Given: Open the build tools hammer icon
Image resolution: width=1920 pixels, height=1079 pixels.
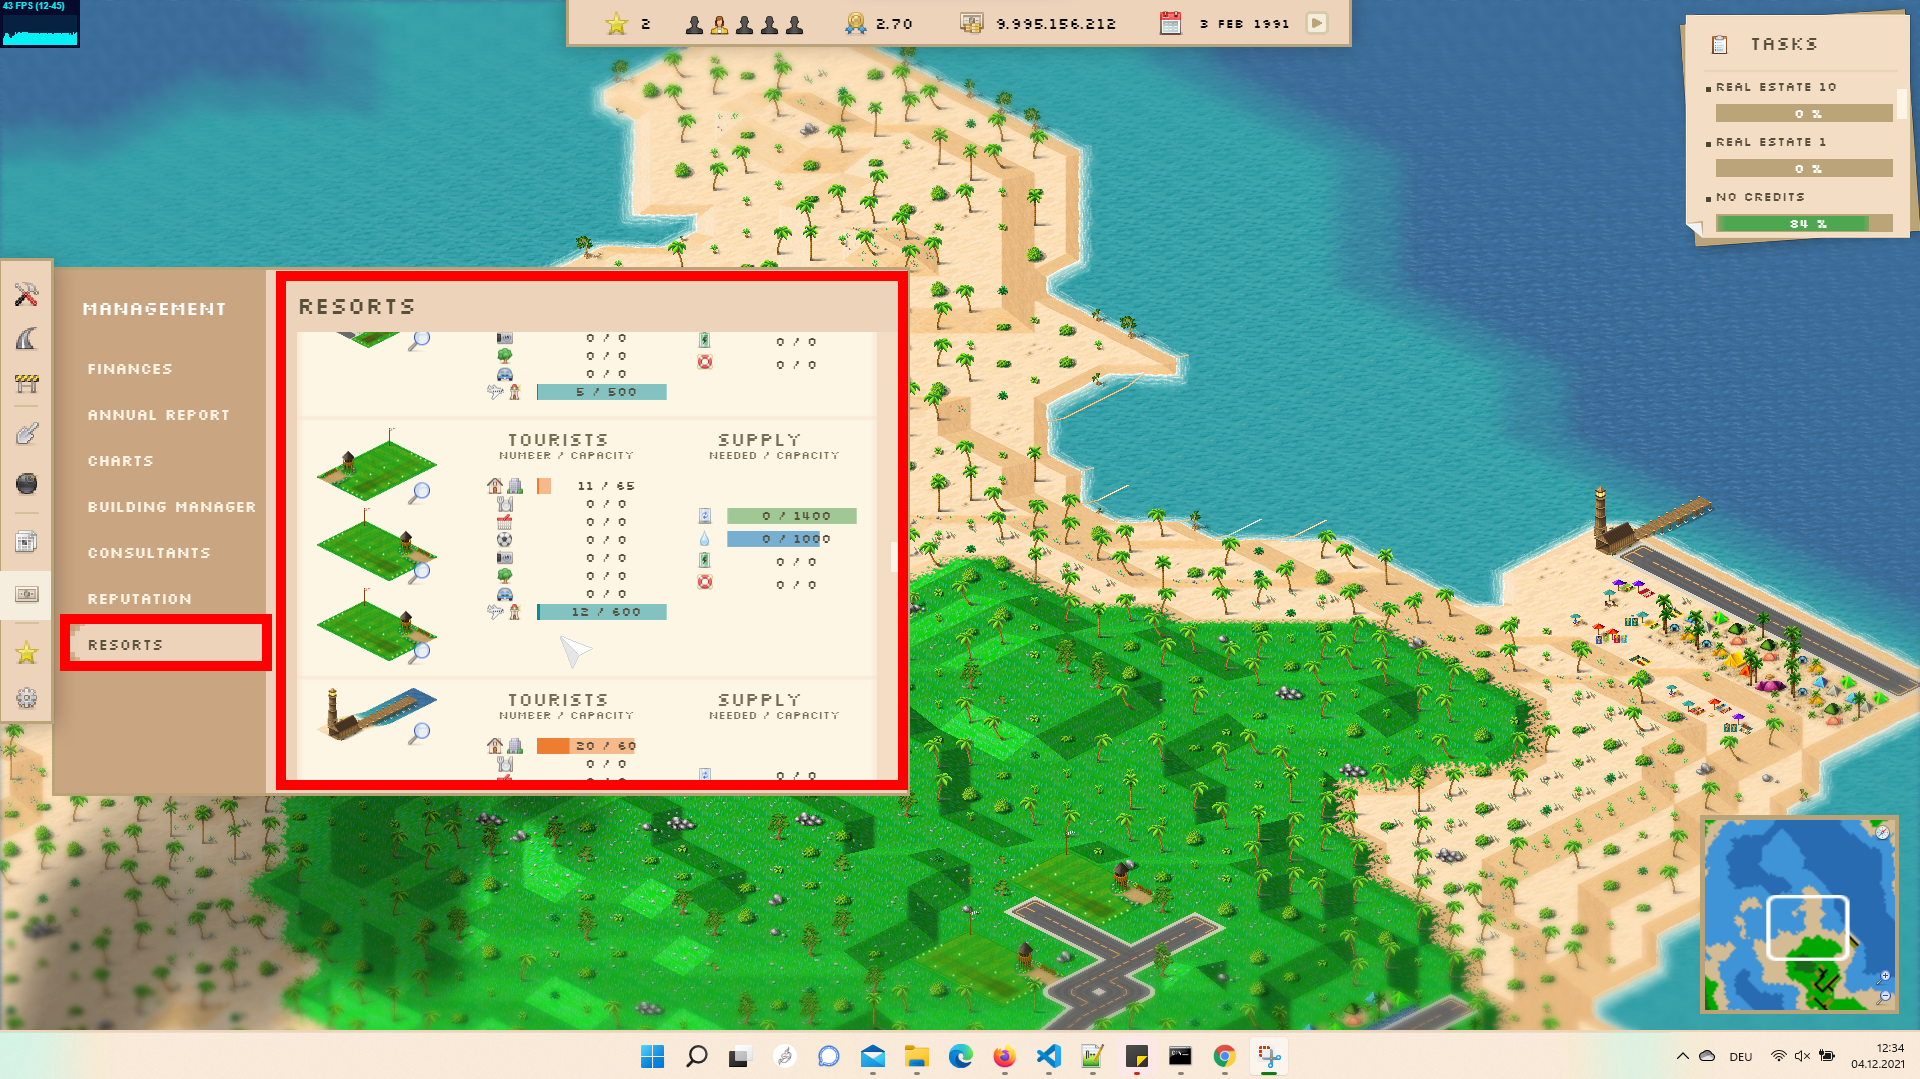Looking at the screenshot, I should coord(26,294).
